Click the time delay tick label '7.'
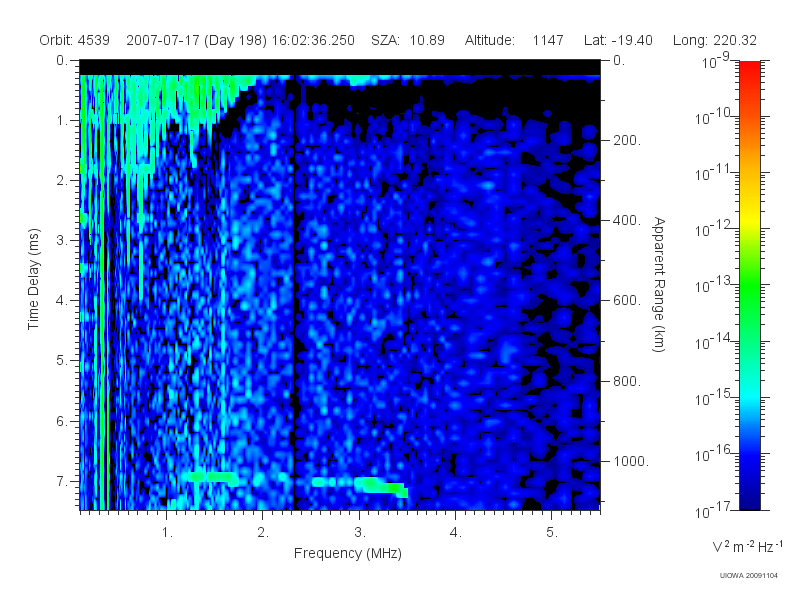 point(62,481)
